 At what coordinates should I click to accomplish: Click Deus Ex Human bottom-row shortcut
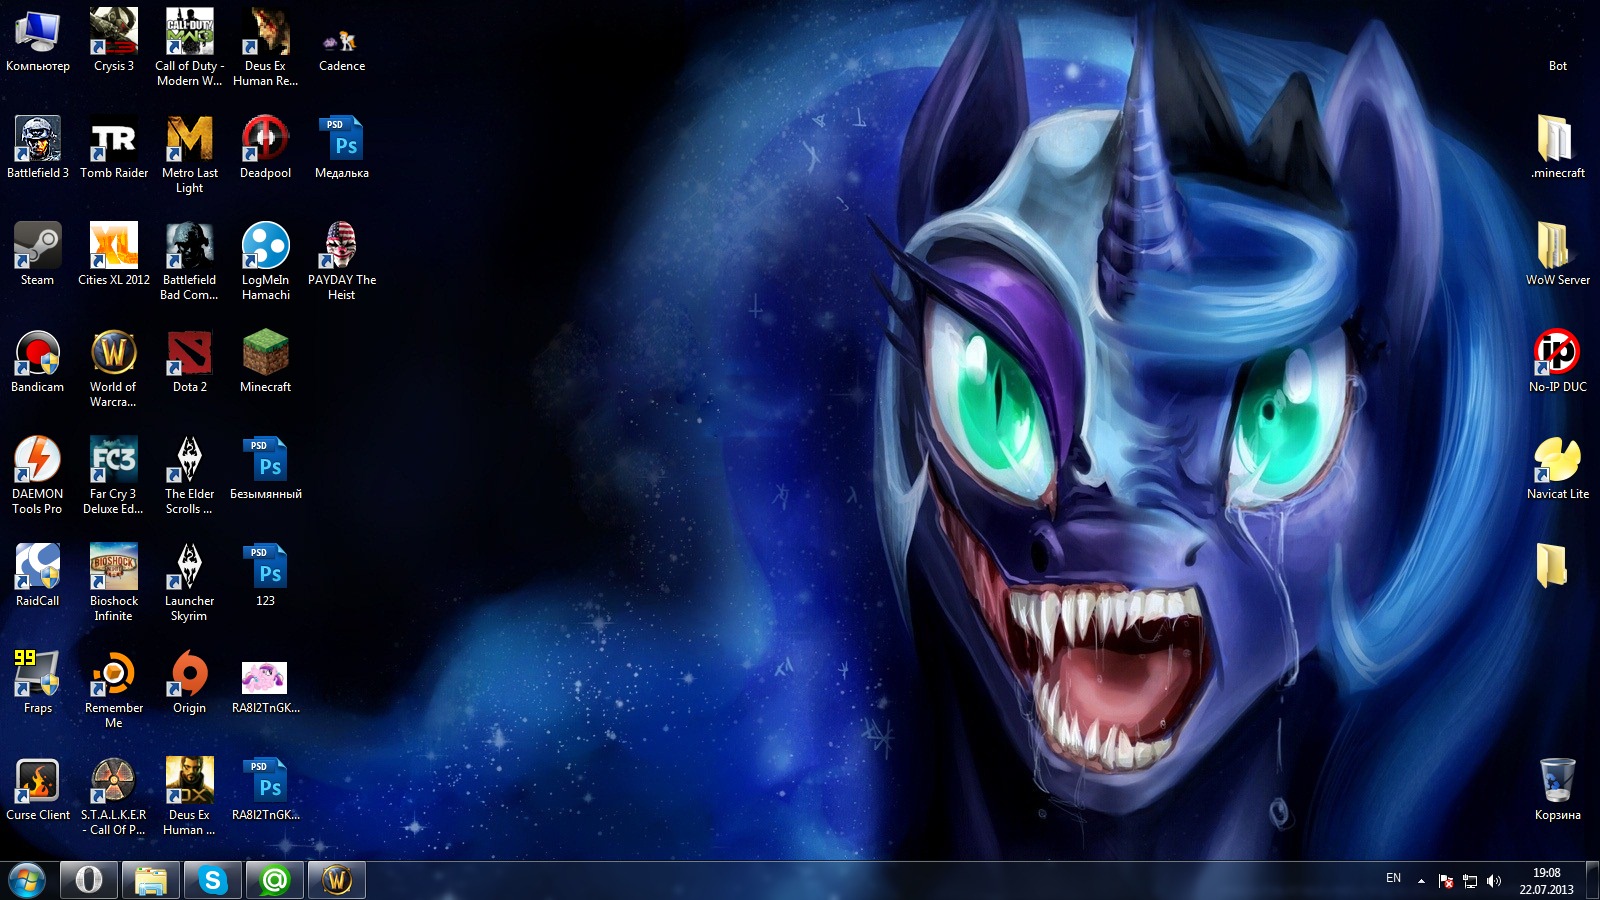click(190, 797)
